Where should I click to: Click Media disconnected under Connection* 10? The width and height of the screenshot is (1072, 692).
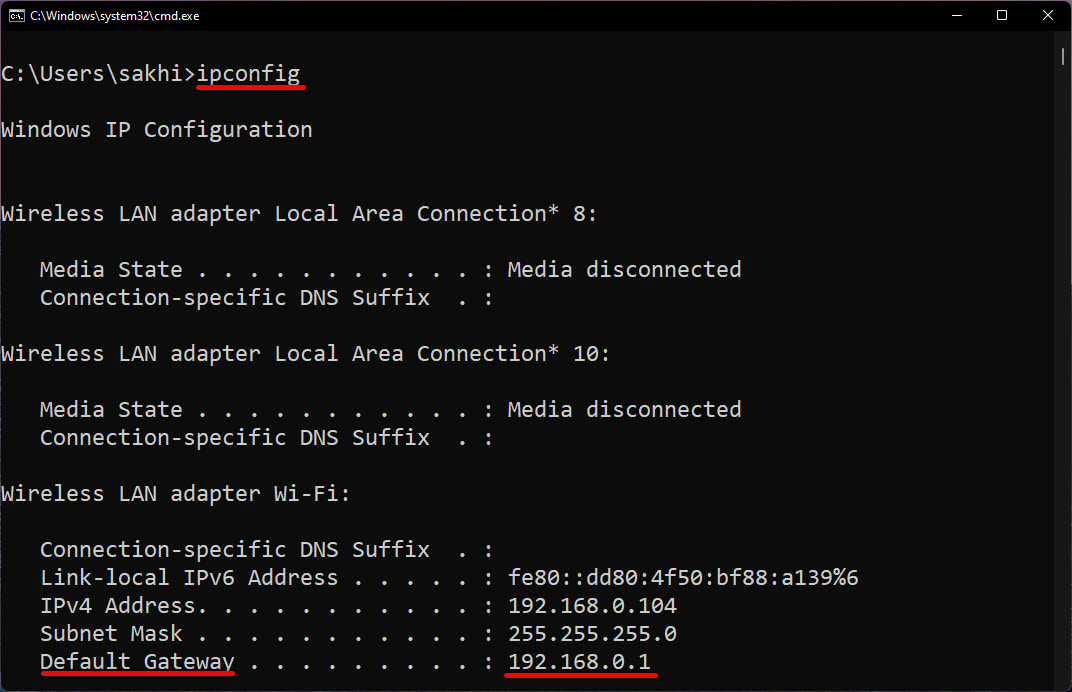624,410
